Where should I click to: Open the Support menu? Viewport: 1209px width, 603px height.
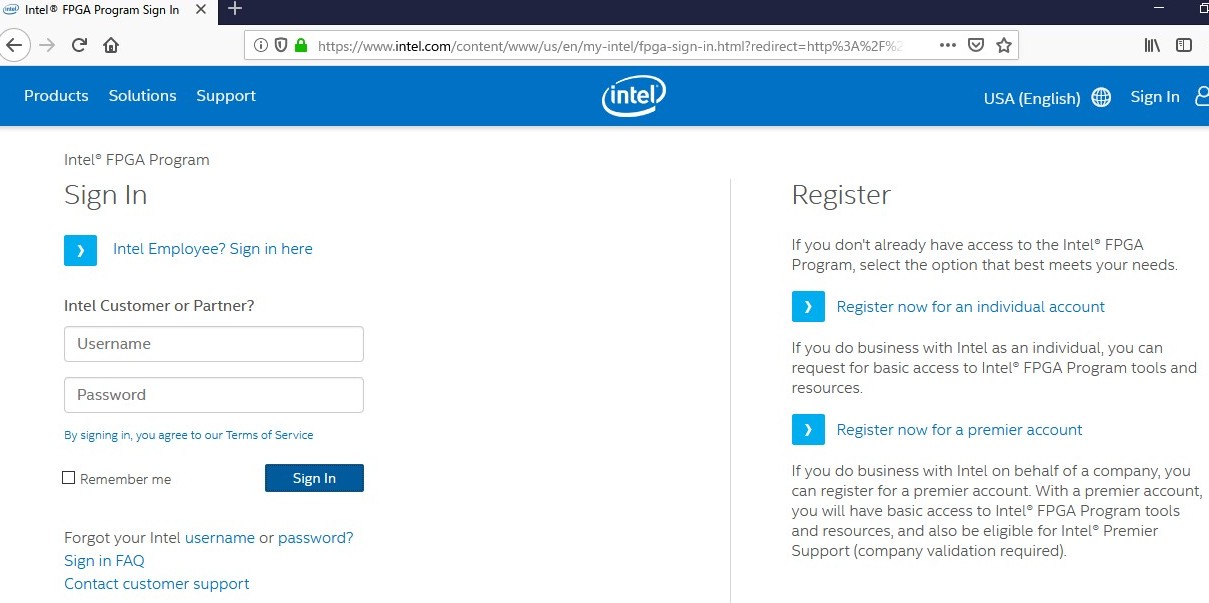(x=226, y=96)
